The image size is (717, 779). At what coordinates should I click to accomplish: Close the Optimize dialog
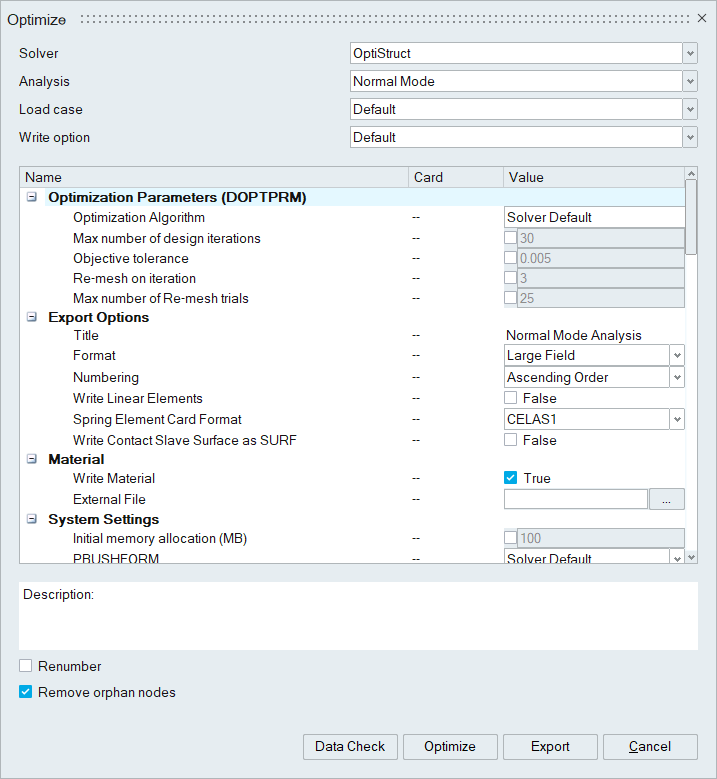coord(700,19)
